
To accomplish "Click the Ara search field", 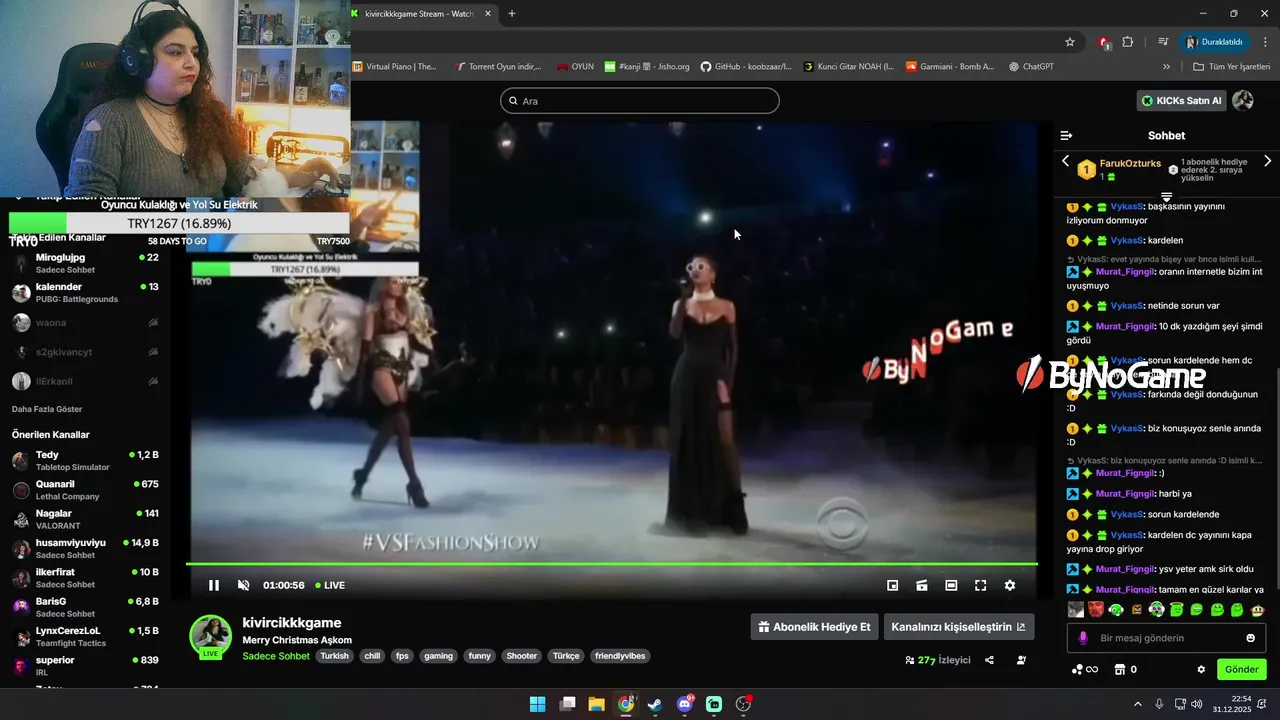I will (x=640, y=101).
